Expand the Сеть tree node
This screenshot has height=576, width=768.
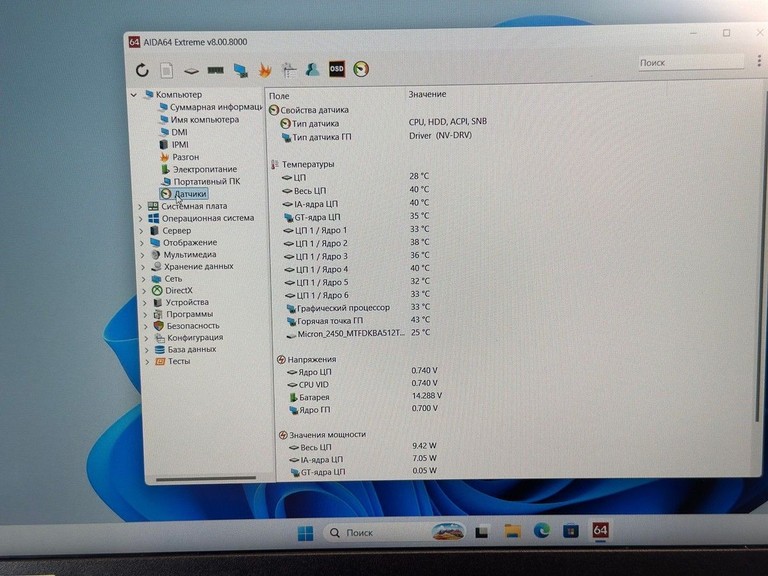[x=144, y=279]
